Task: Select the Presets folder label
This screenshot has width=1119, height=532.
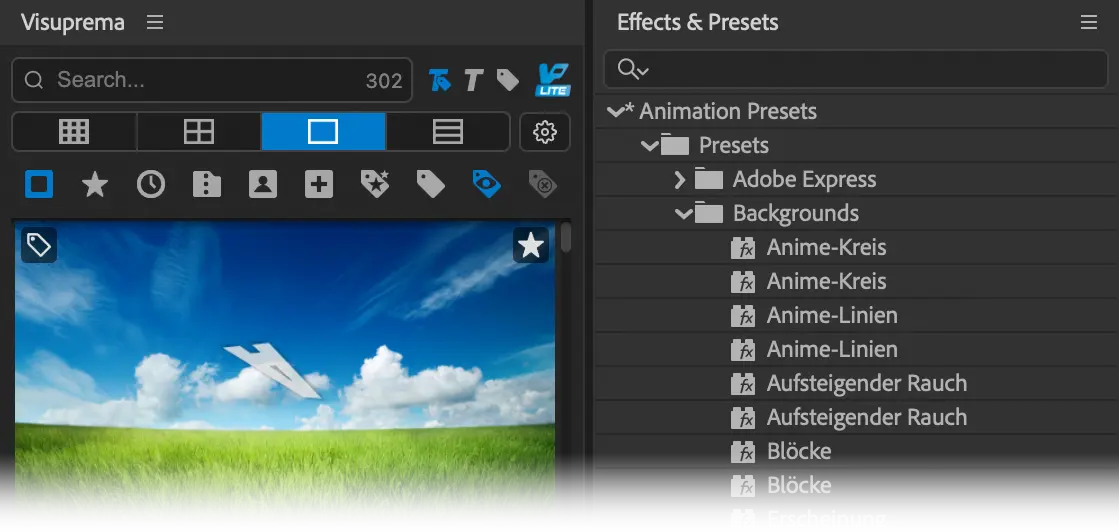Action: click(734, 146)
